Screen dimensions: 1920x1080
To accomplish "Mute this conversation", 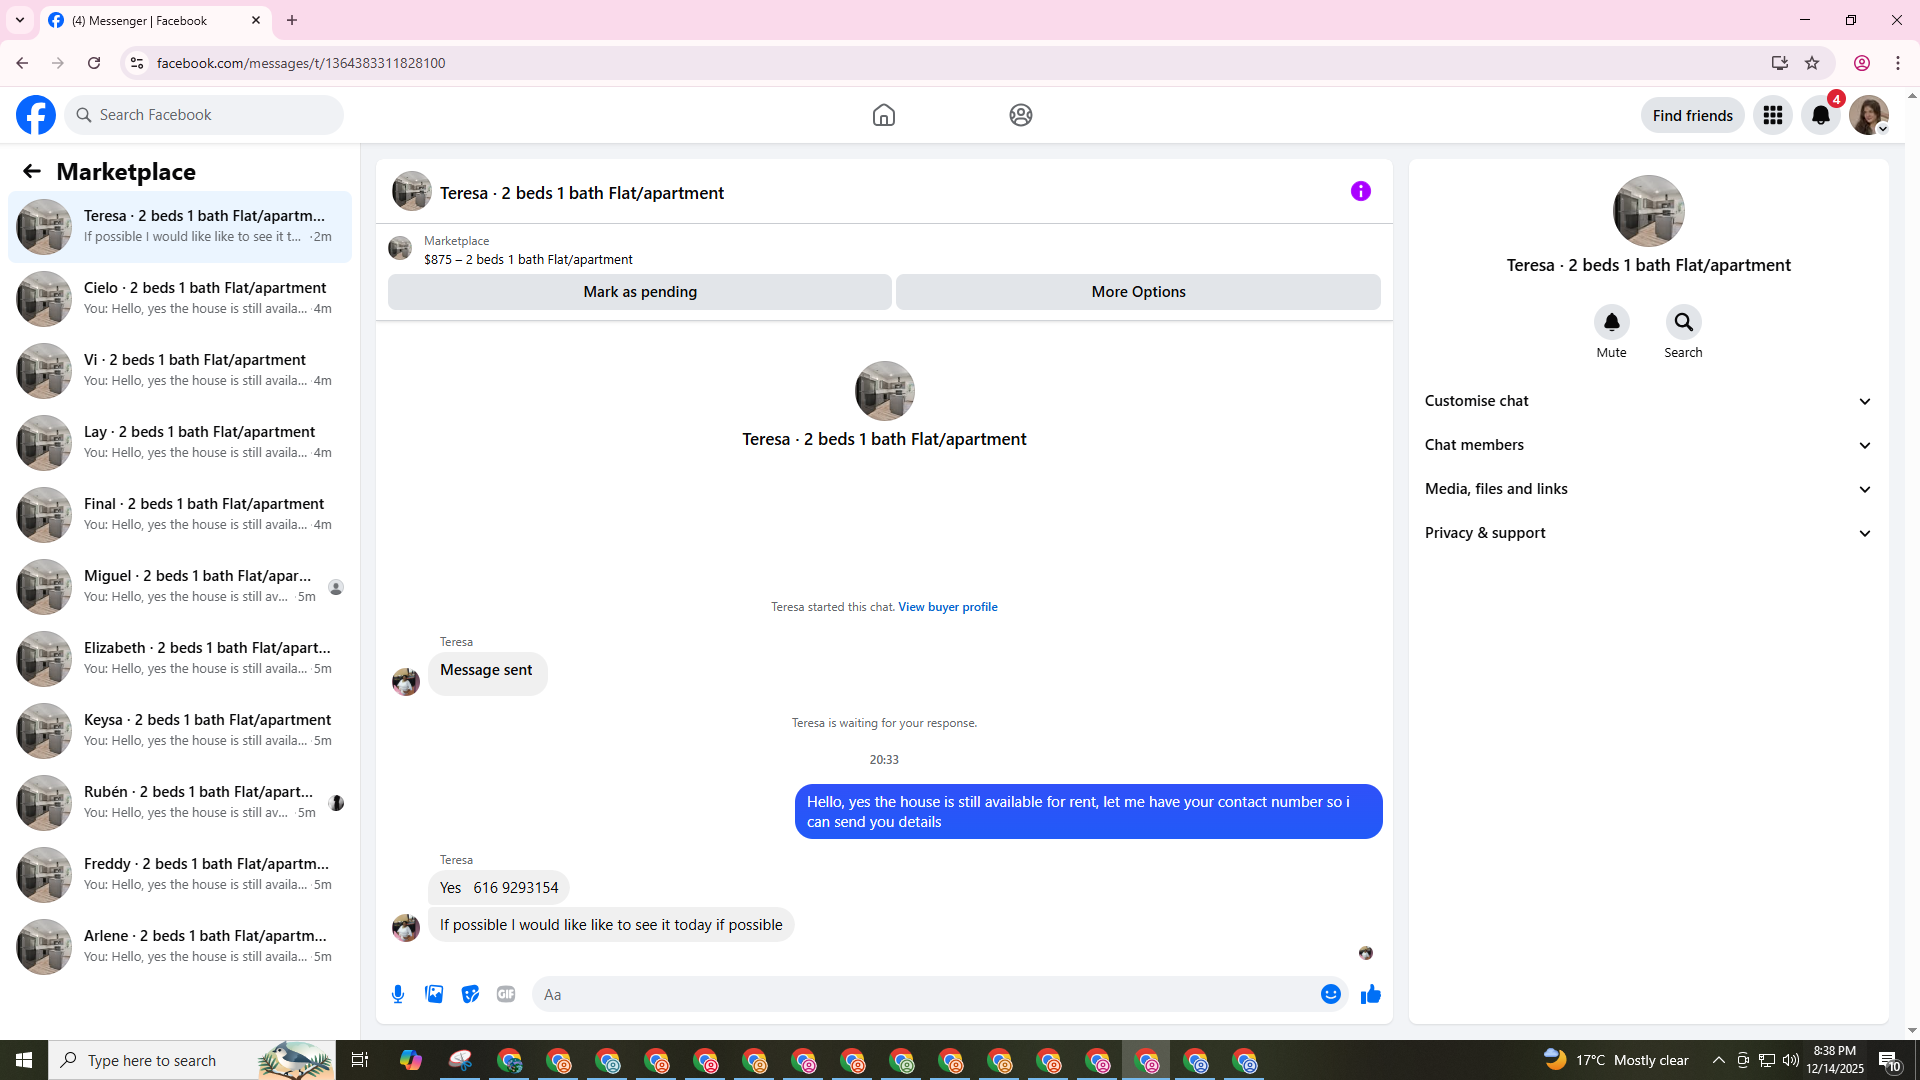I will click(1611, 322).
